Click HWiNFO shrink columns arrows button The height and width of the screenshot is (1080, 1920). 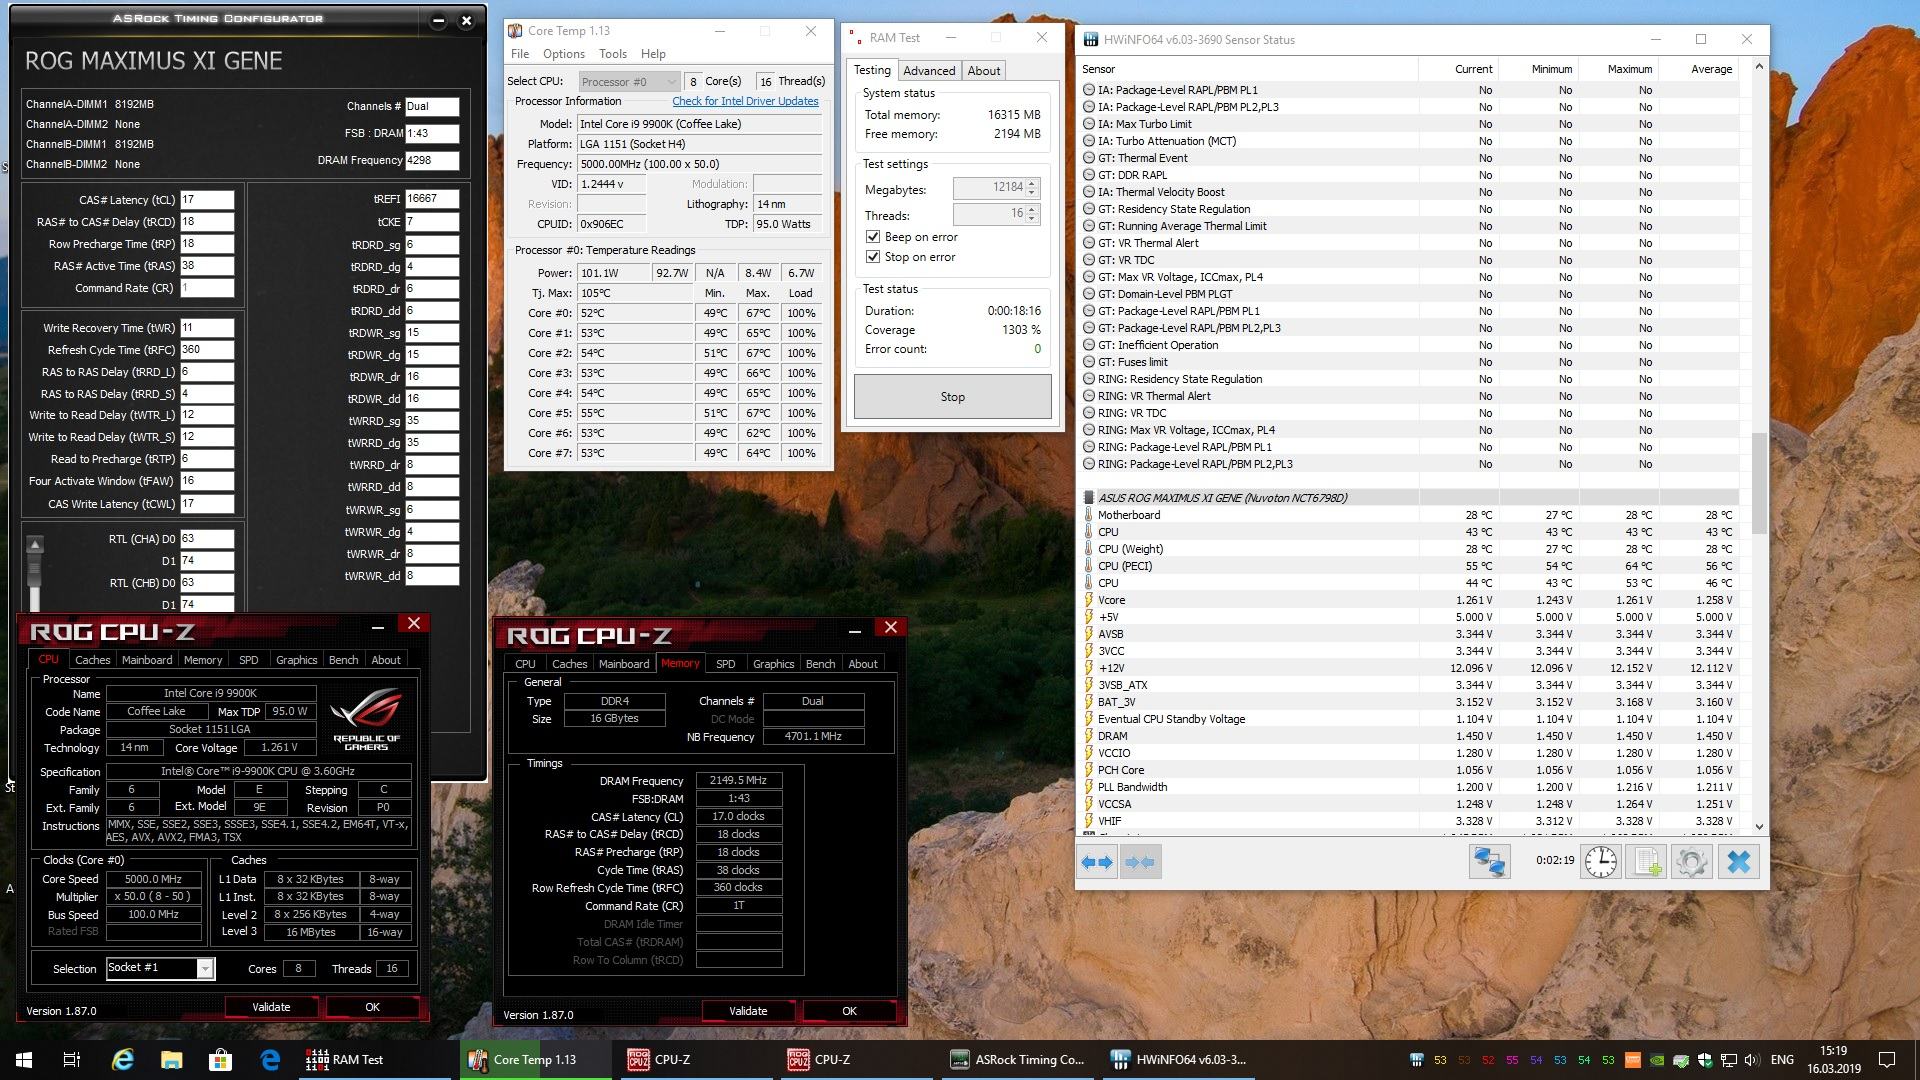(1140, 862)
